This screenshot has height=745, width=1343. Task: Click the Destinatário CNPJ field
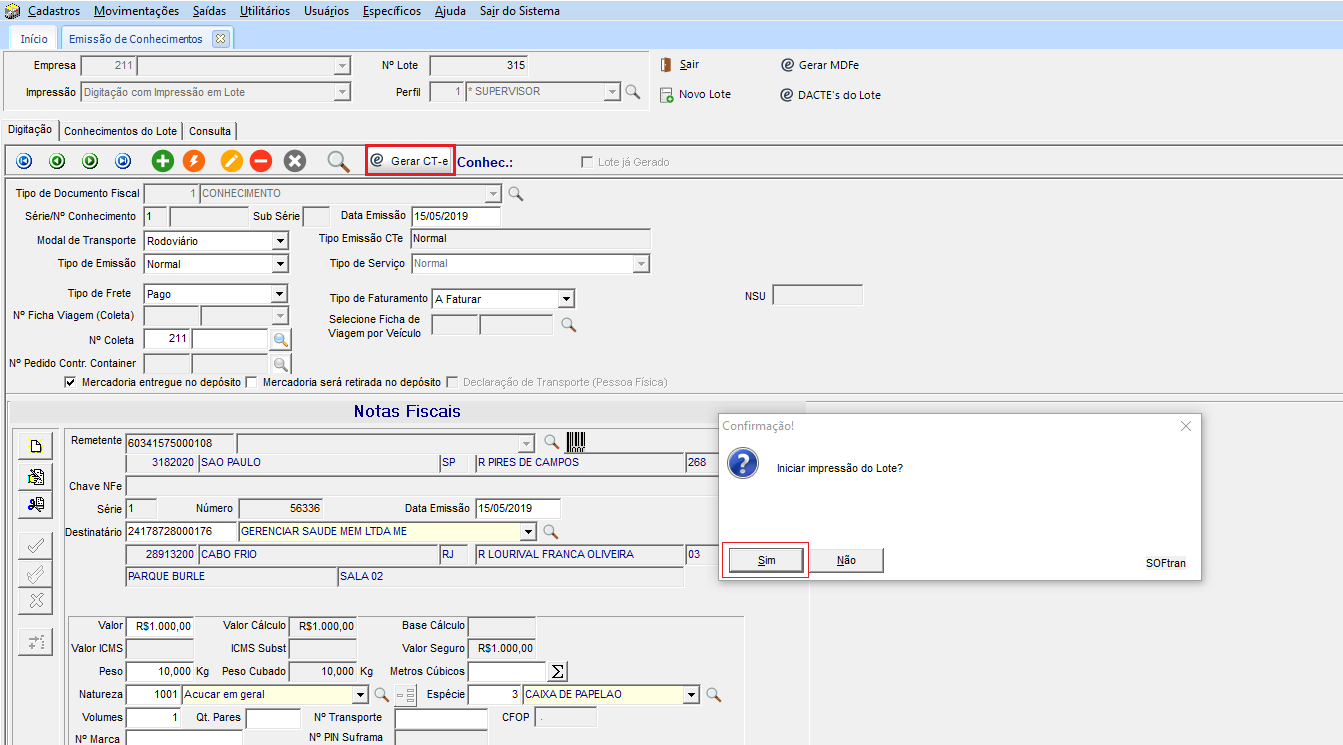[181, 531]
